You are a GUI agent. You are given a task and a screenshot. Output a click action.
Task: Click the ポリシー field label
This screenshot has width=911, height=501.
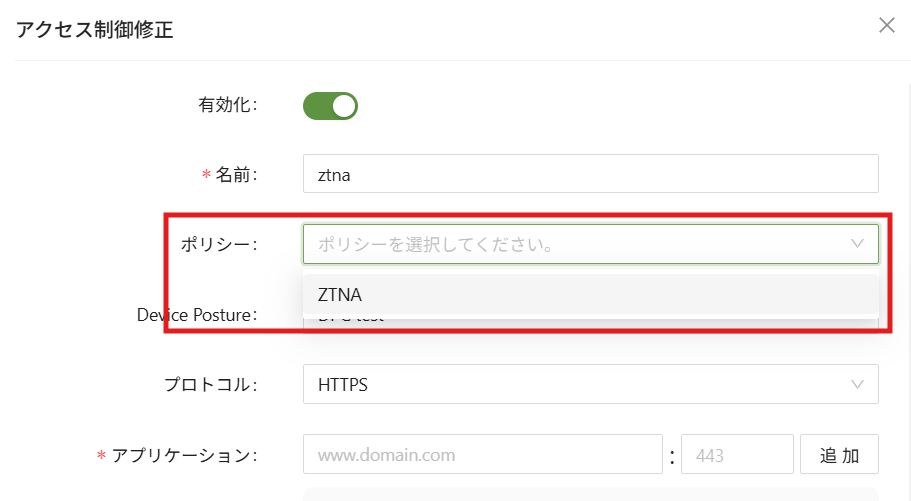(x=218, y=244)
